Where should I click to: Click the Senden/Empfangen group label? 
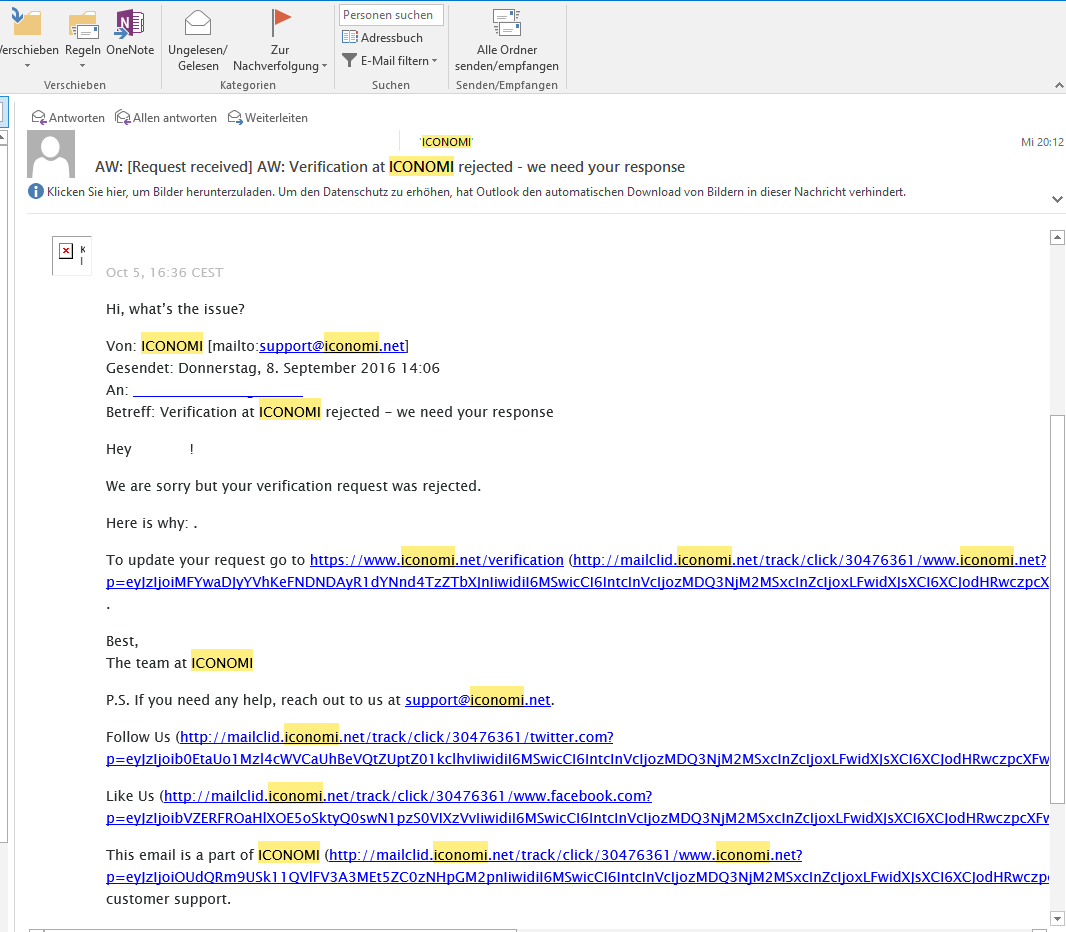pos(506,85)
